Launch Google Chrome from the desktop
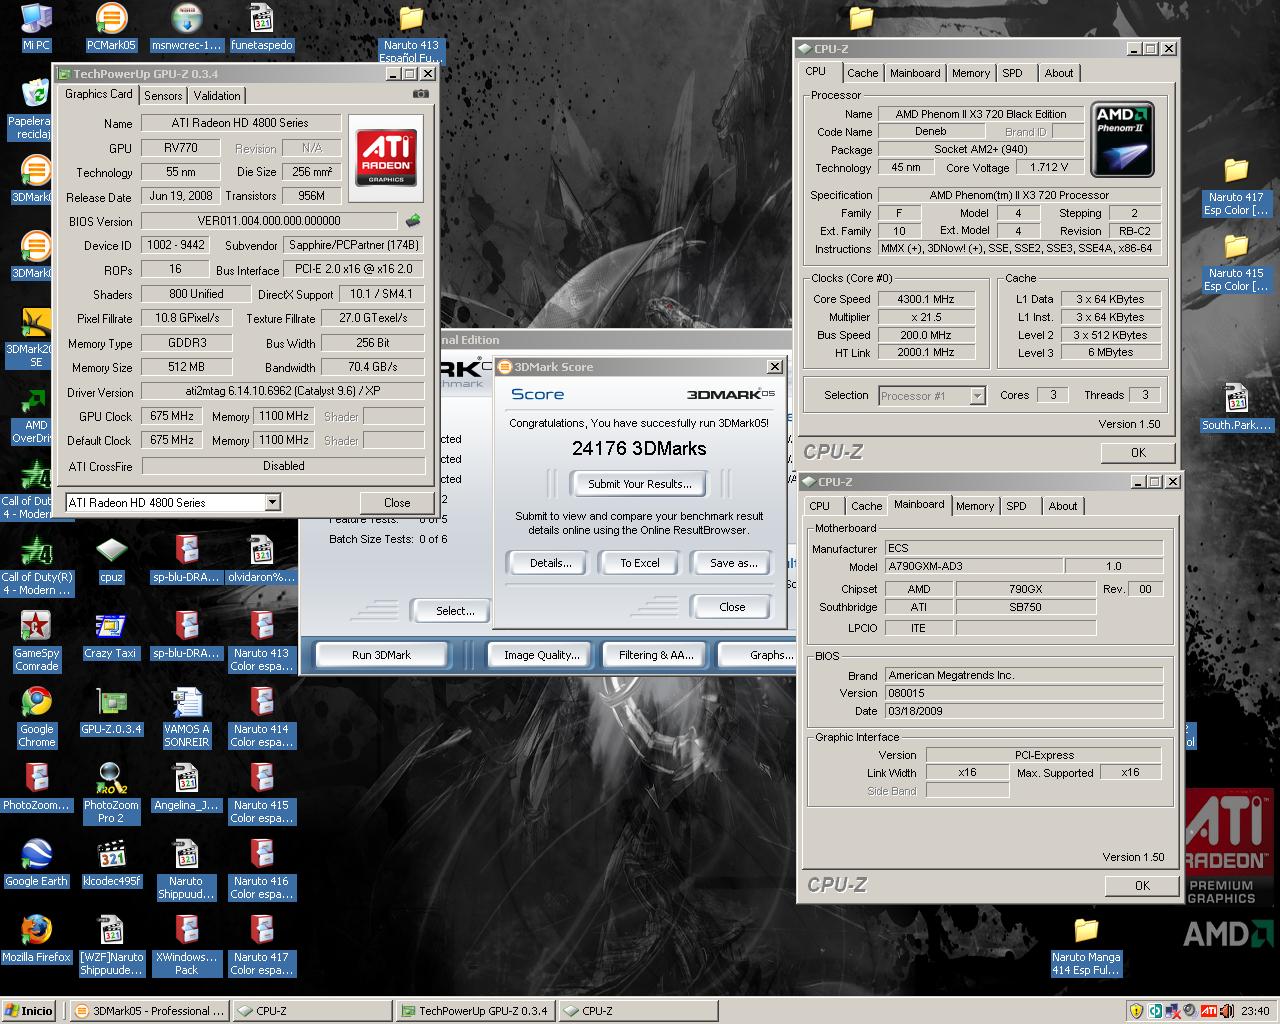This screenshot has height=1024, width=1280. tap(36, 717)
